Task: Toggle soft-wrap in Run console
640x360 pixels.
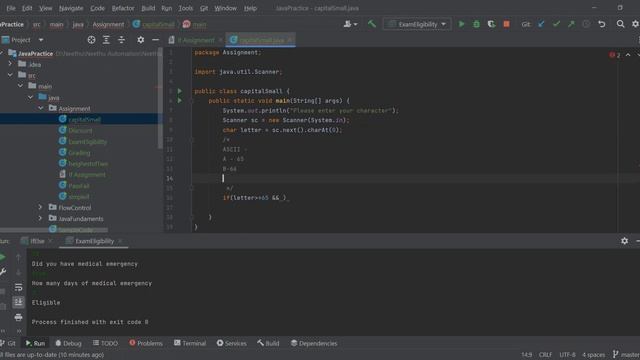Action: 18,287
